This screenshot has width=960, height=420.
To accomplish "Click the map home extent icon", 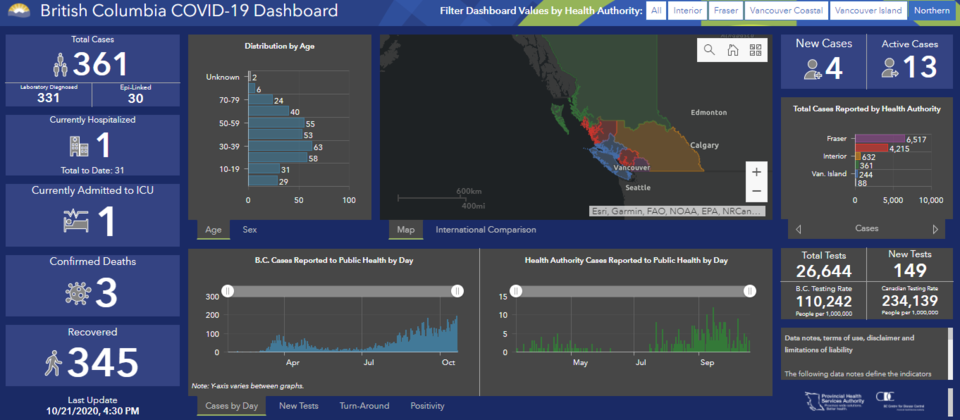I will pyautogui.click(x=732, y=50).
